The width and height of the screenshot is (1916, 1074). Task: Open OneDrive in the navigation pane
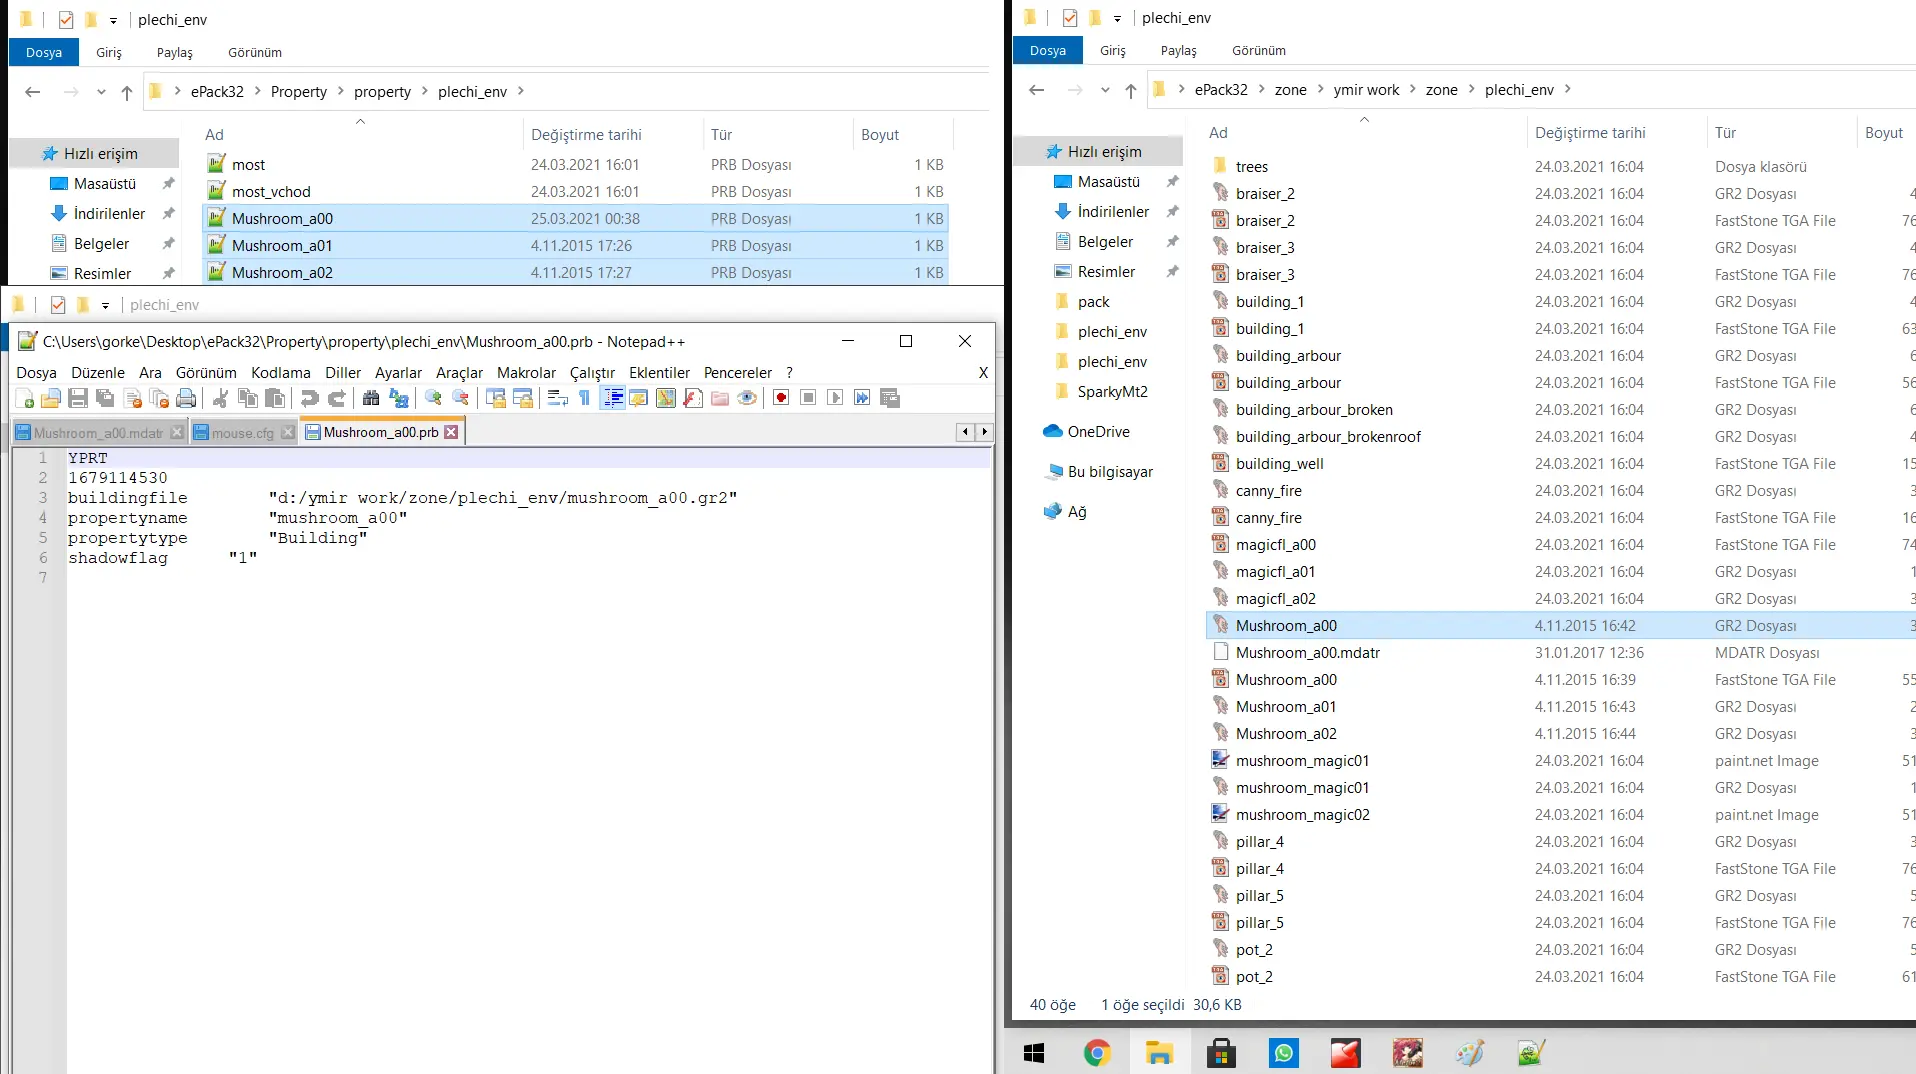pyautogui.click(x=1098, y=432)
